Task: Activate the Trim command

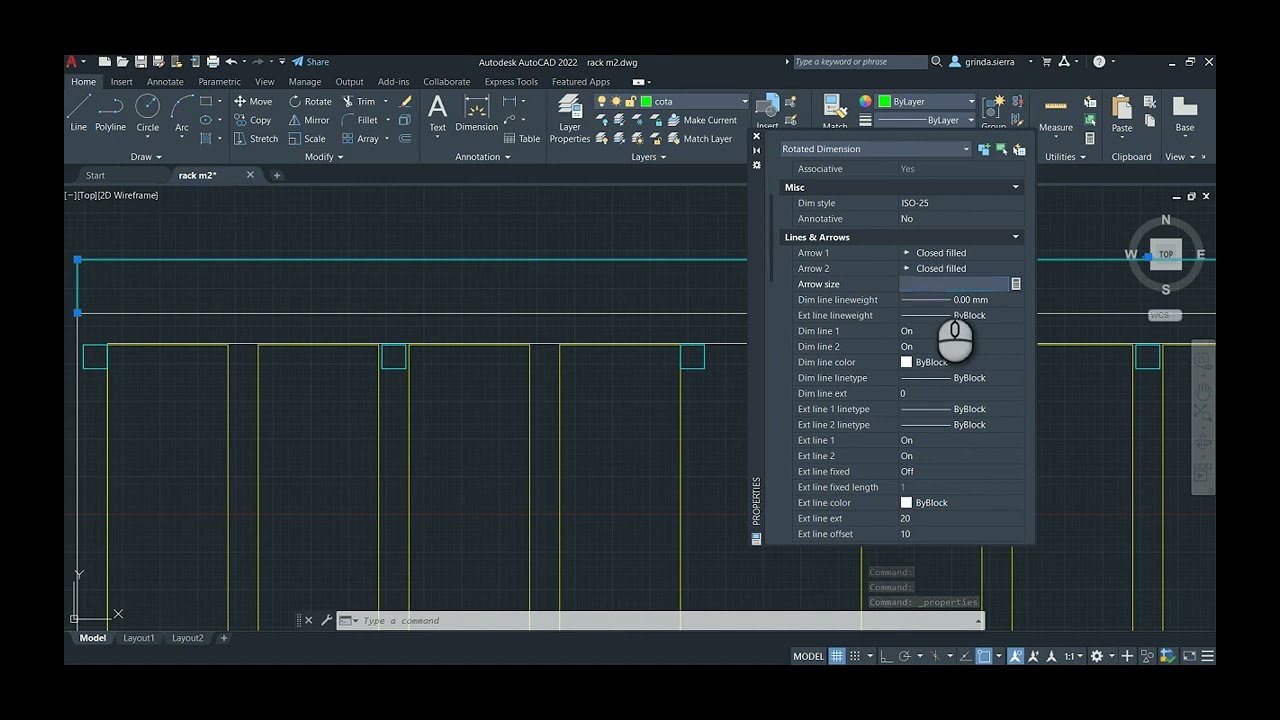Action: click(358, 101)
